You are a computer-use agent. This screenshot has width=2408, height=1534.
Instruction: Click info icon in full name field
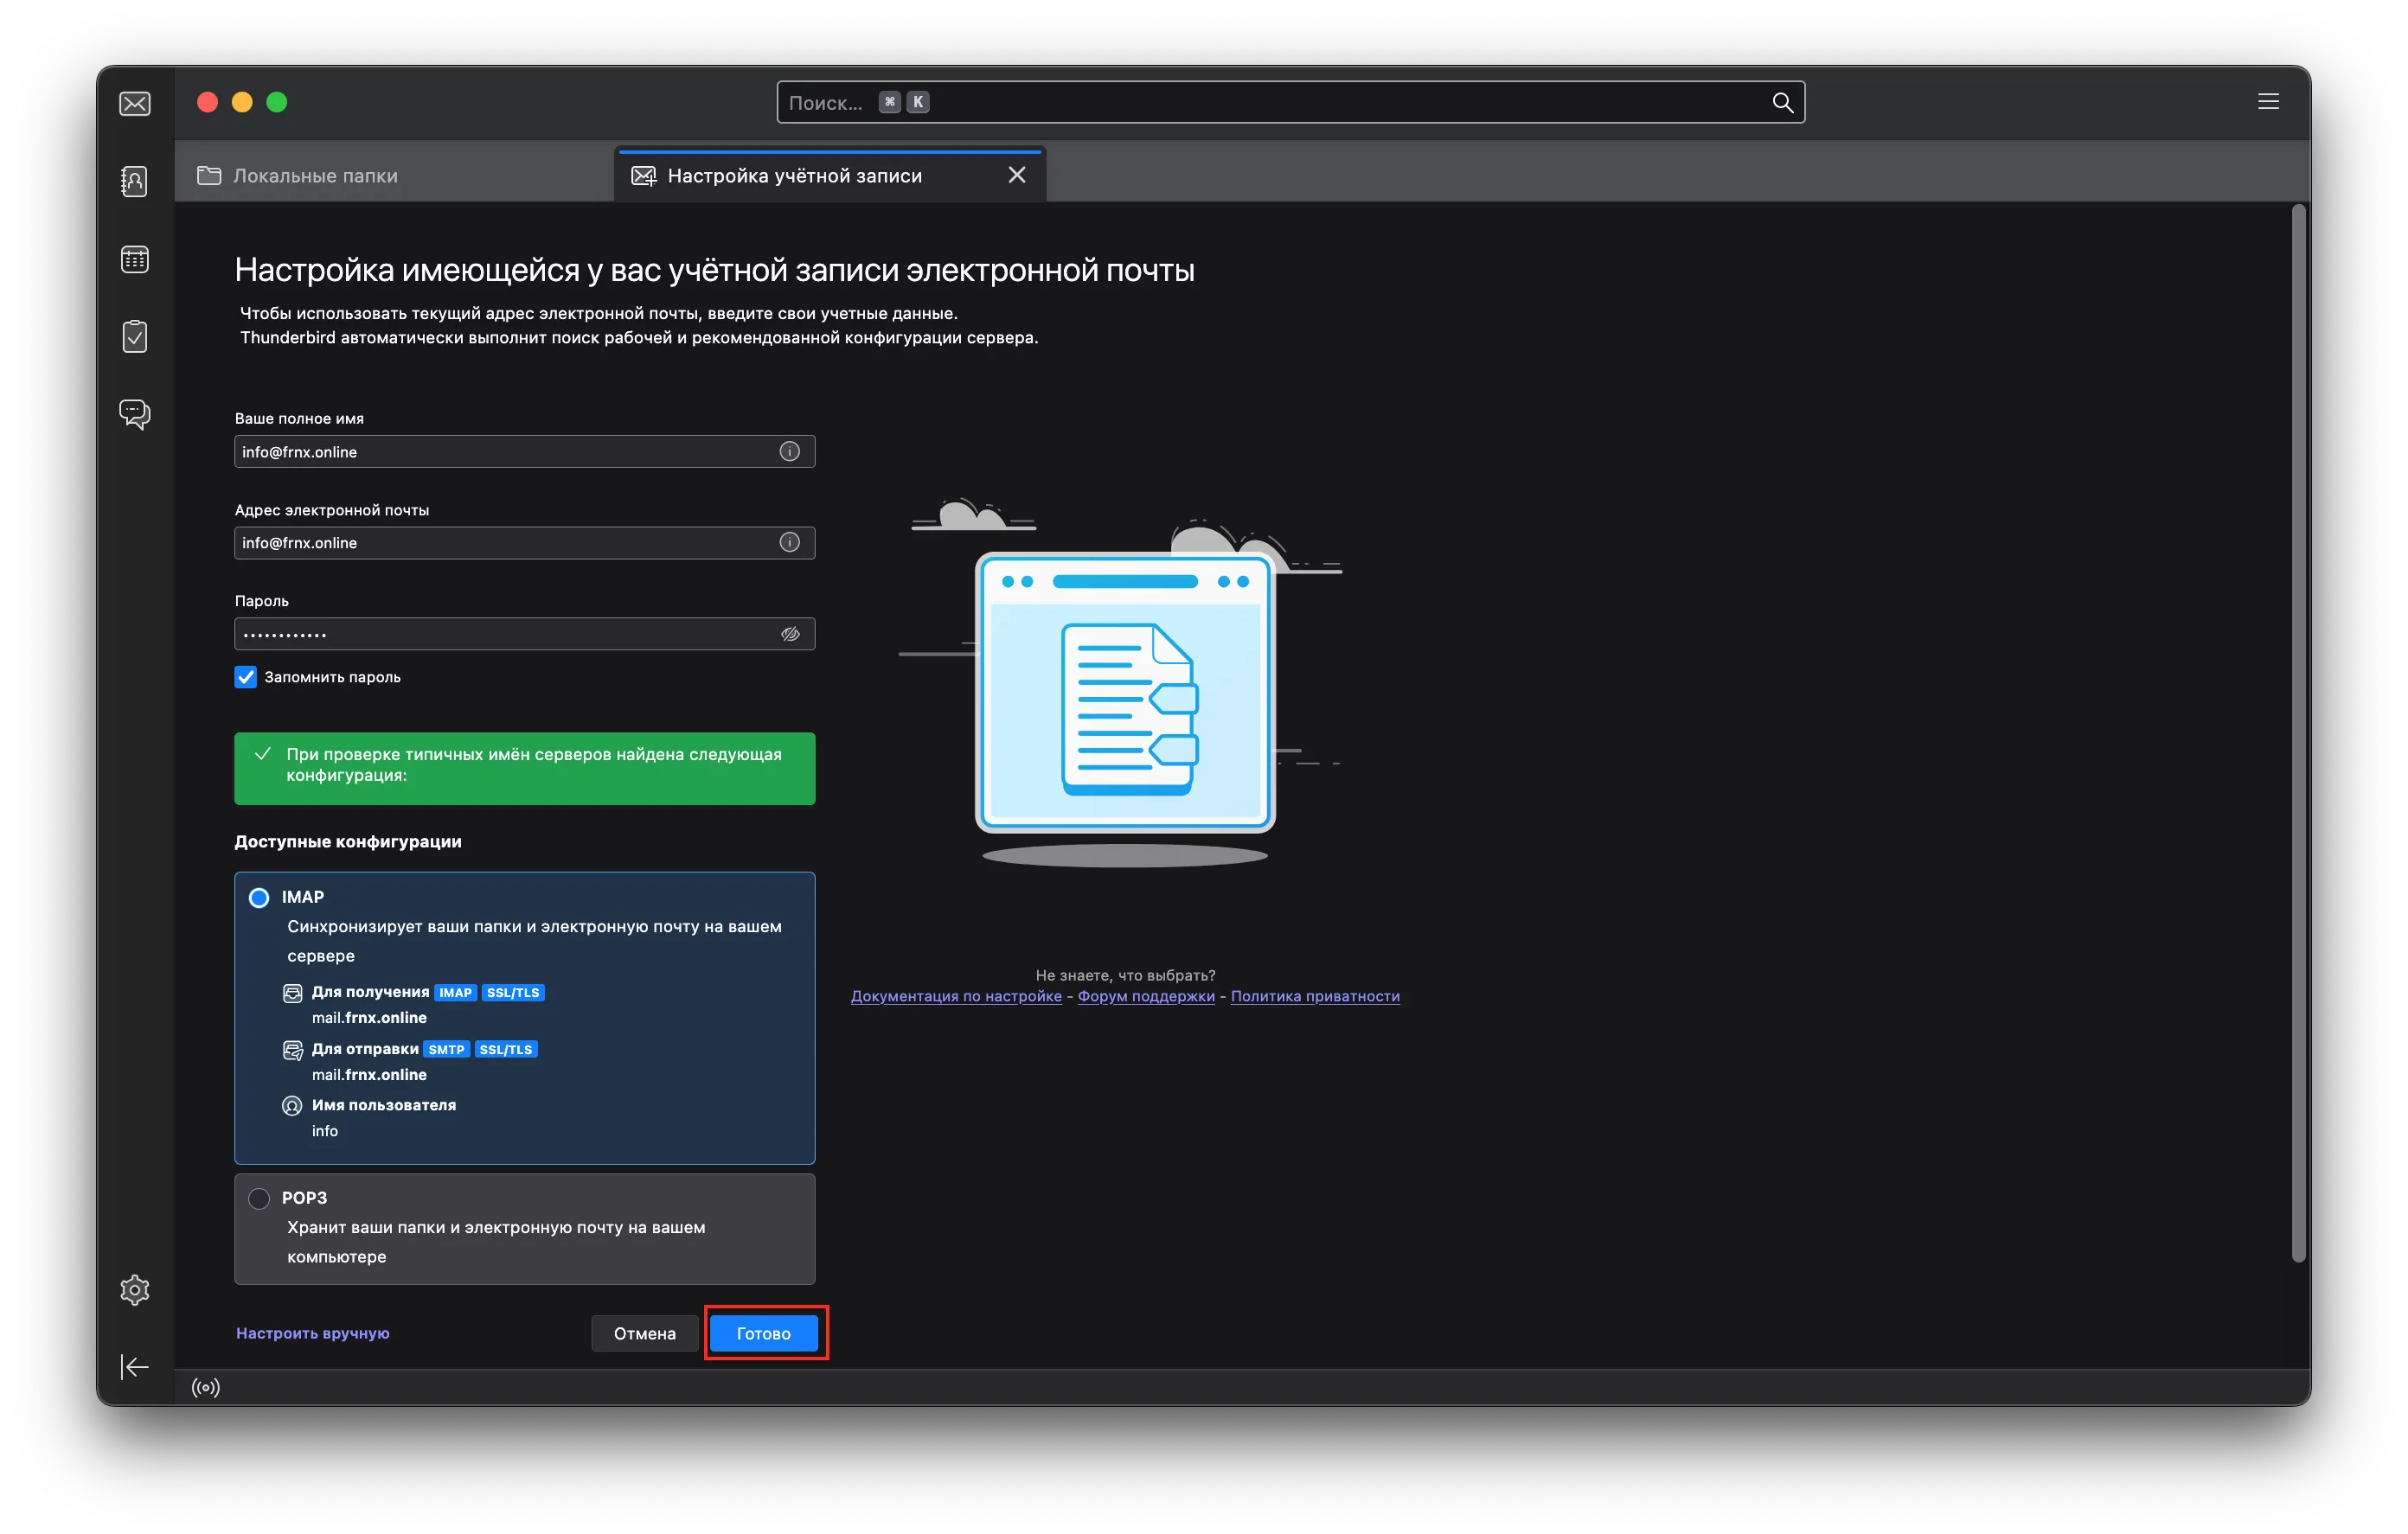coord(789,452)
